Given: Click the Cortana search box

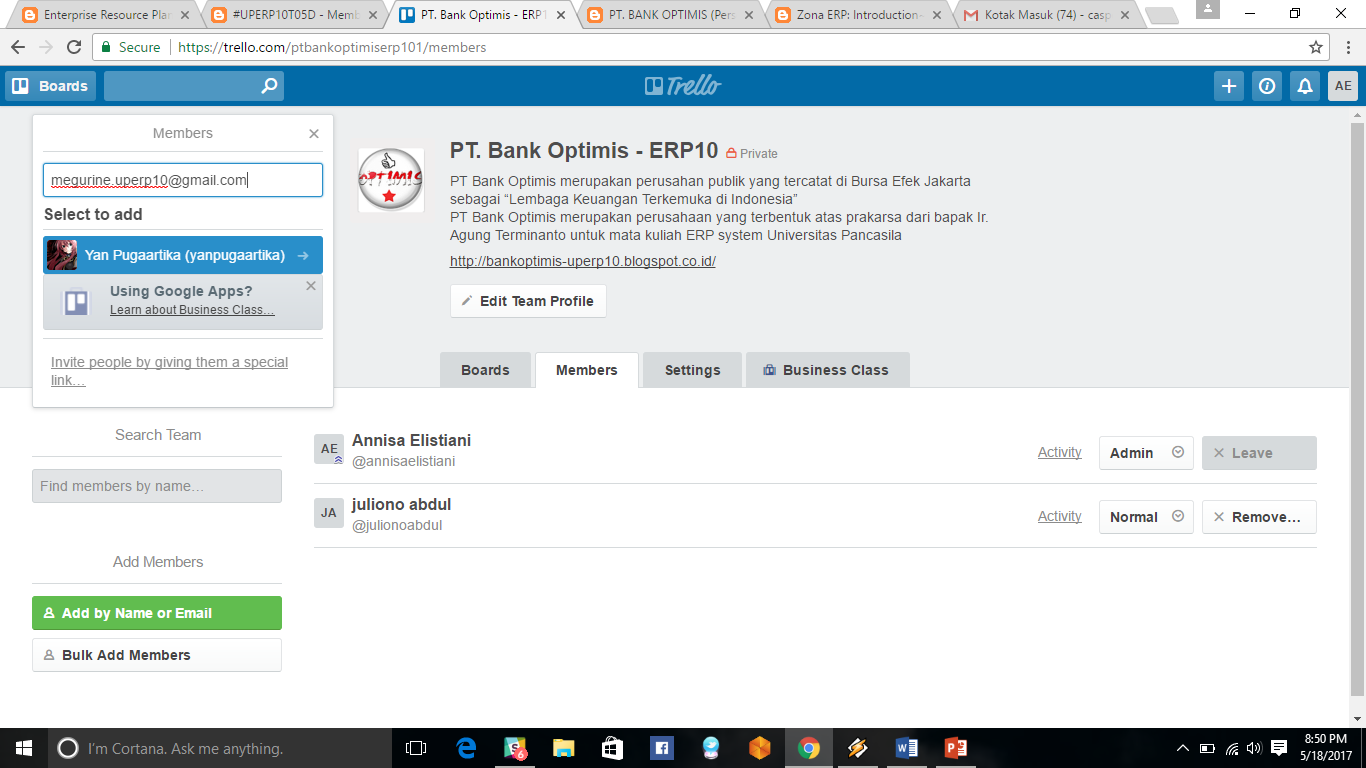Looking at the screenshot, I should click(219, 748).
